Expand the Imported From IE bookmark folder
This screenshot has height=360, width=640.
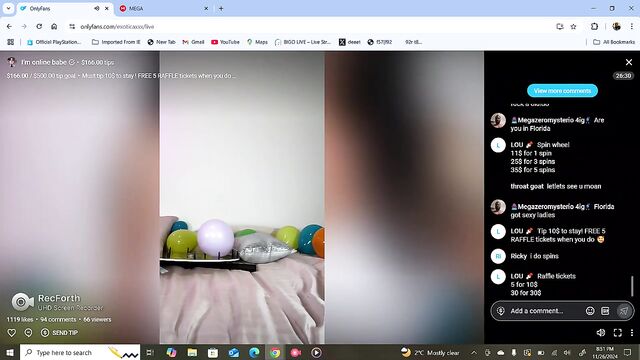coord(116,42)
